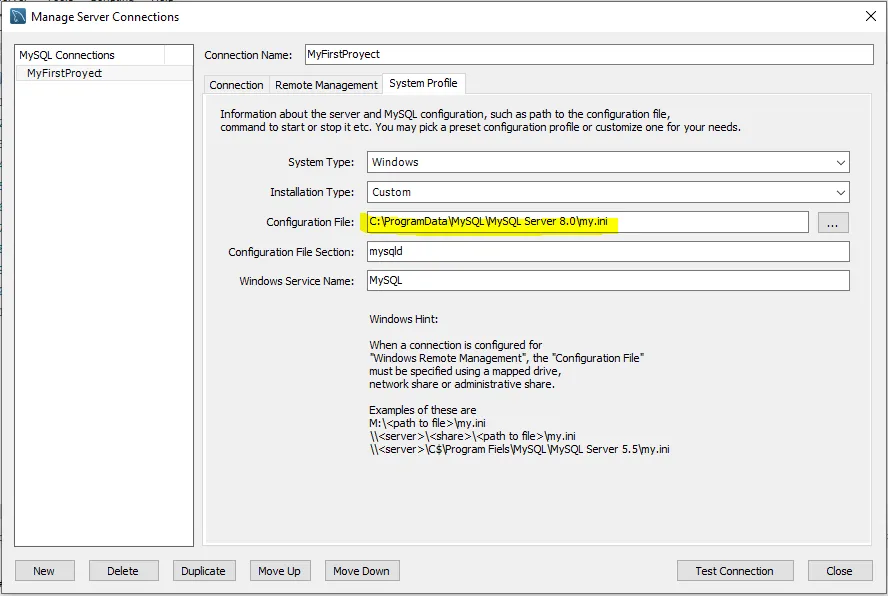Expand the Installation Type dropdown

click(x=608, y=192)
